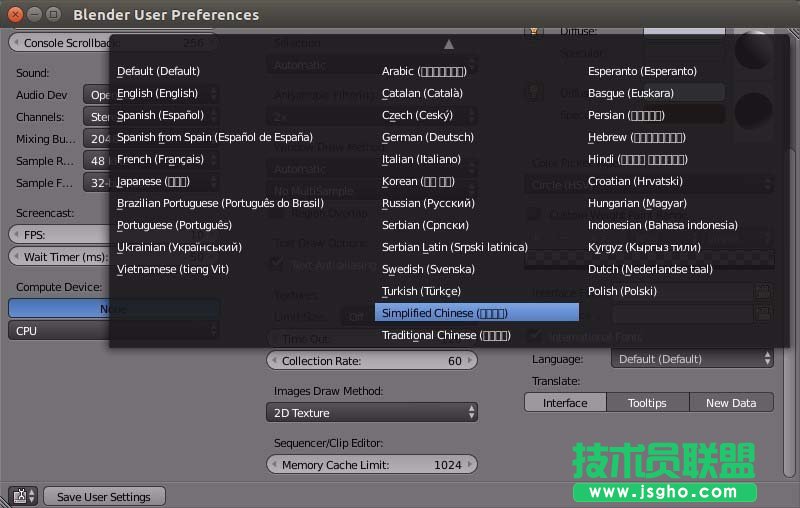Choose Russian (Русский) language
The image size is (800, 508).
coord(428,203)
